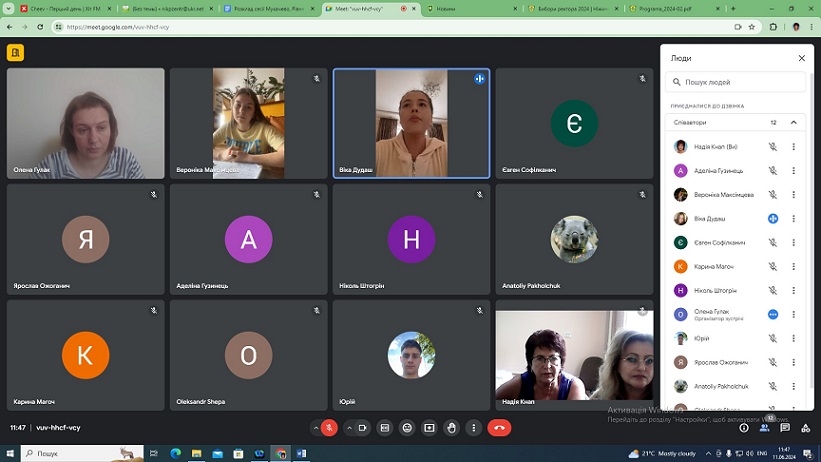Viewport: 821px width, 462px height.
Task: Click the orange K avatar of Карина Магоч tile
Action: (85, 355)
